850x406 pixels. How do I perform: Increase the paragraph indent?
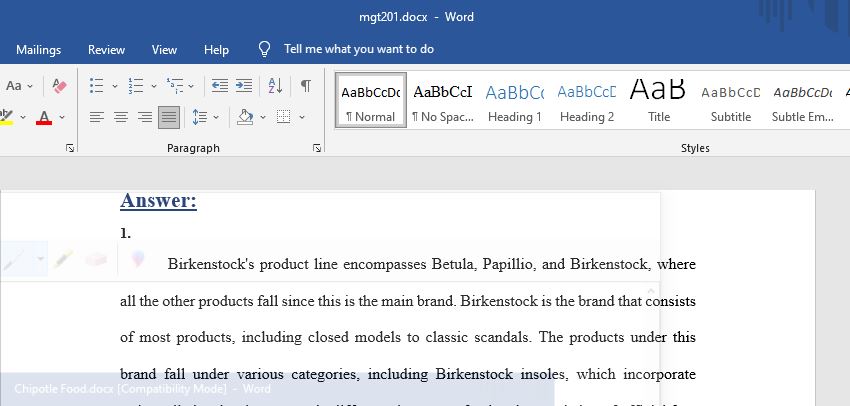[243, 86]
